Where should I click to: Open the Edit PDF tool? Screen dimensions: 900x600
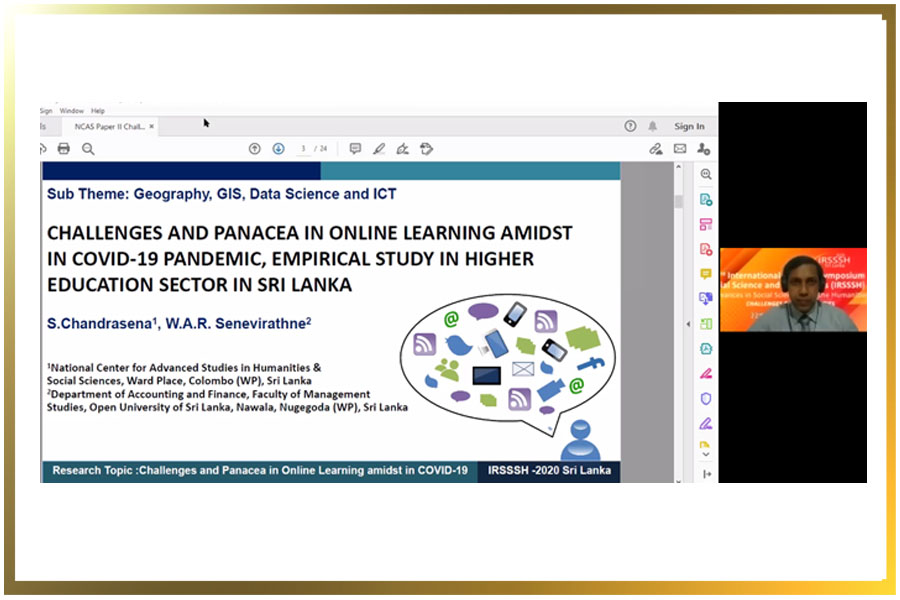coord(706,224)
